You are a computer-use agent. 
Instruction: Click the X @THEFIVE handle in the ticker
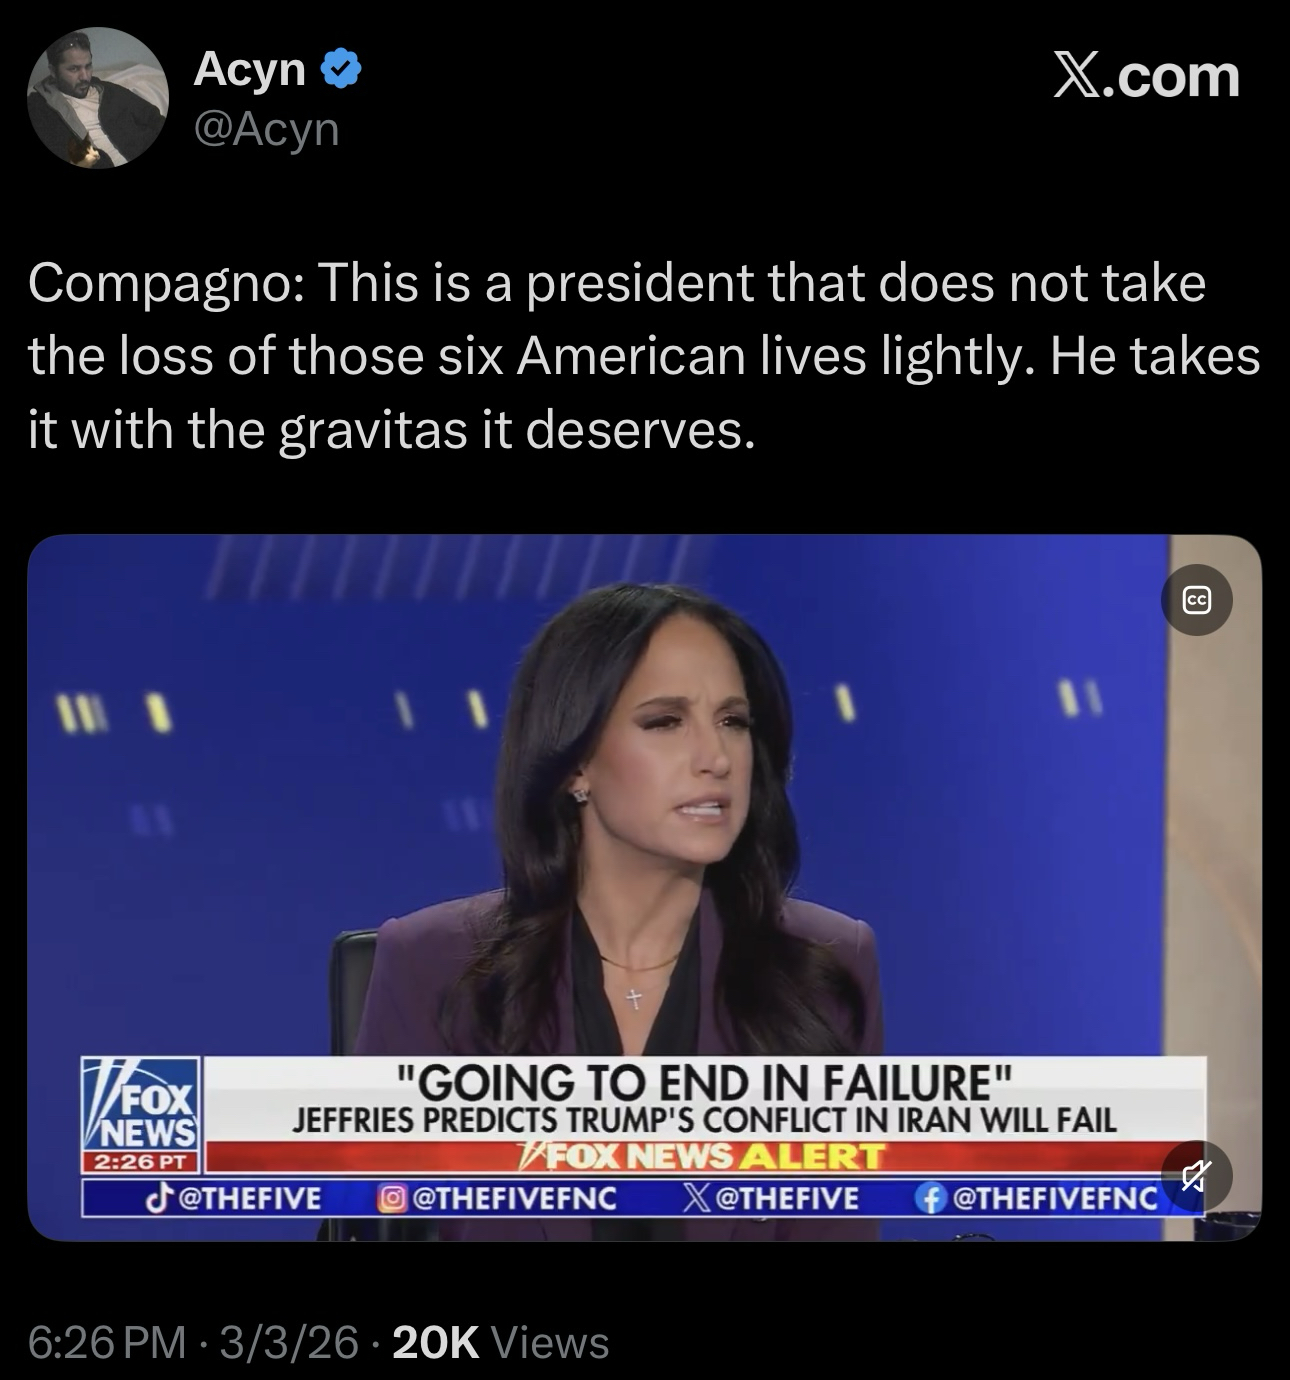(x=770, y=1197)
